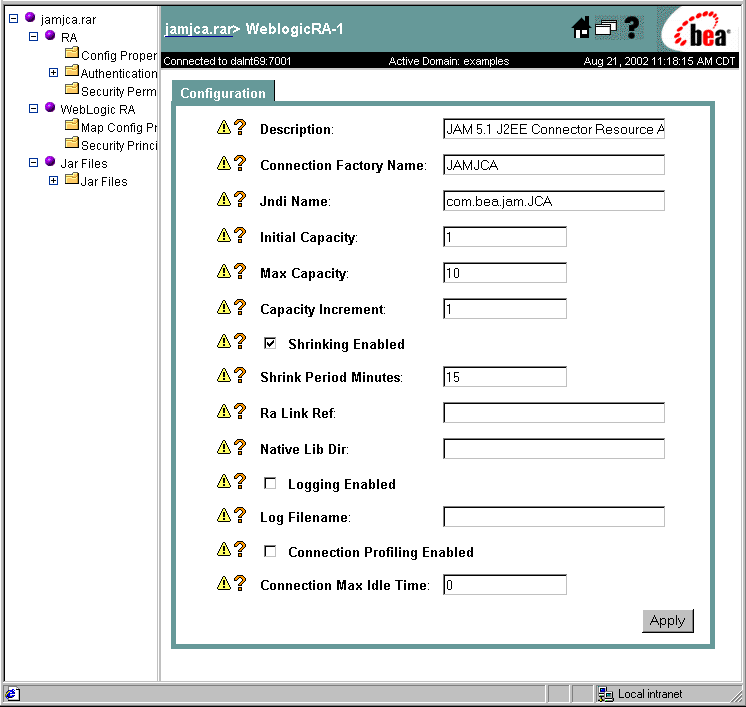Open new window icon in header
This screenshot has height=707, width=746.
tap(606, 28)
